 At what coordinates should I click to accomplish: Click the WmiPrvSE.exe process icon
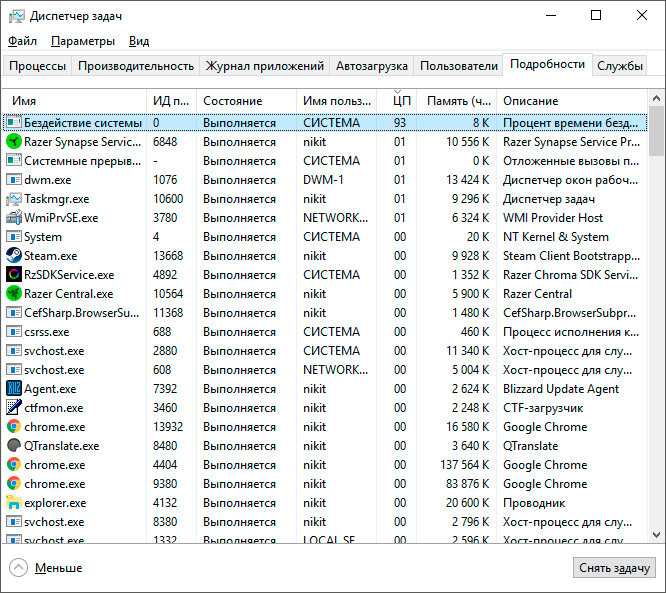click(14, 218)
